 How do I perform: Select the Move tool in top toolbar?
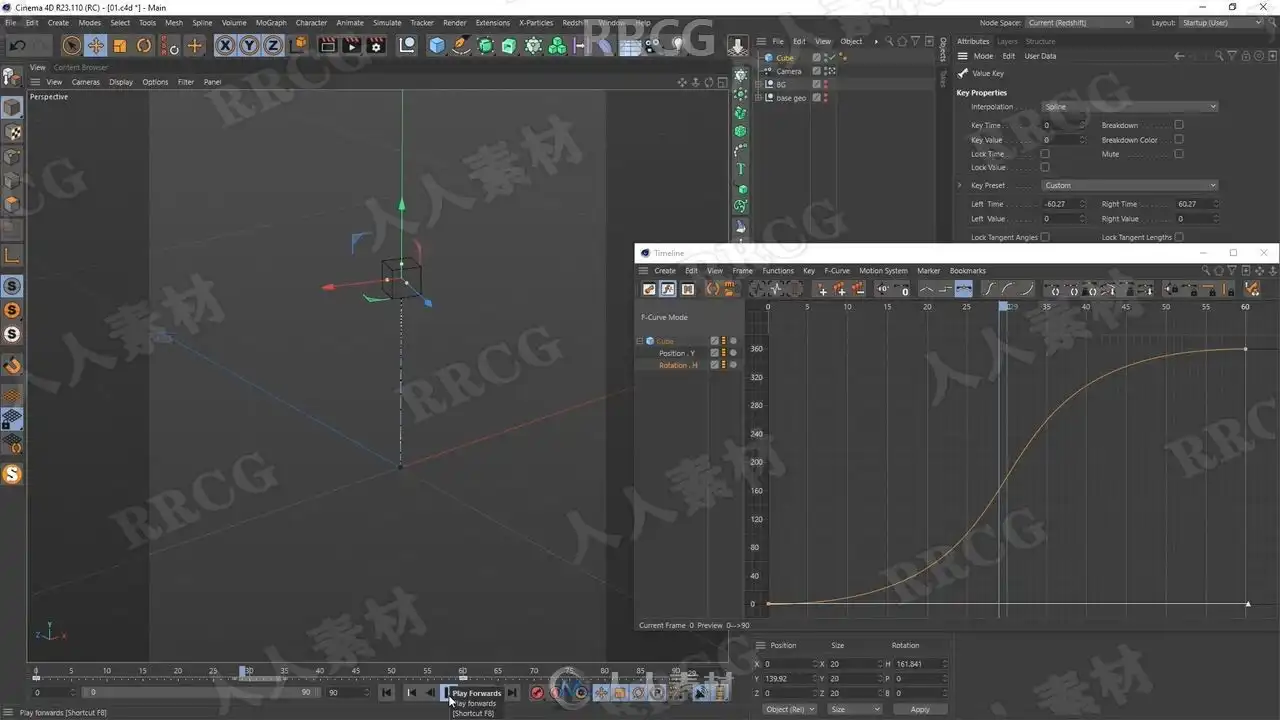pyautogui.click(x=96, y=45)
